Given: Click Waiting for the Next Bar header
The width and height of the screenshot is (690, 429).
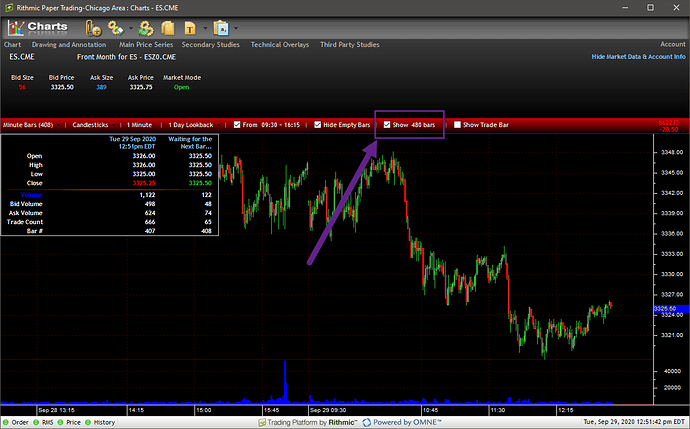Looking at the screenshot, I should coord(190,143).
